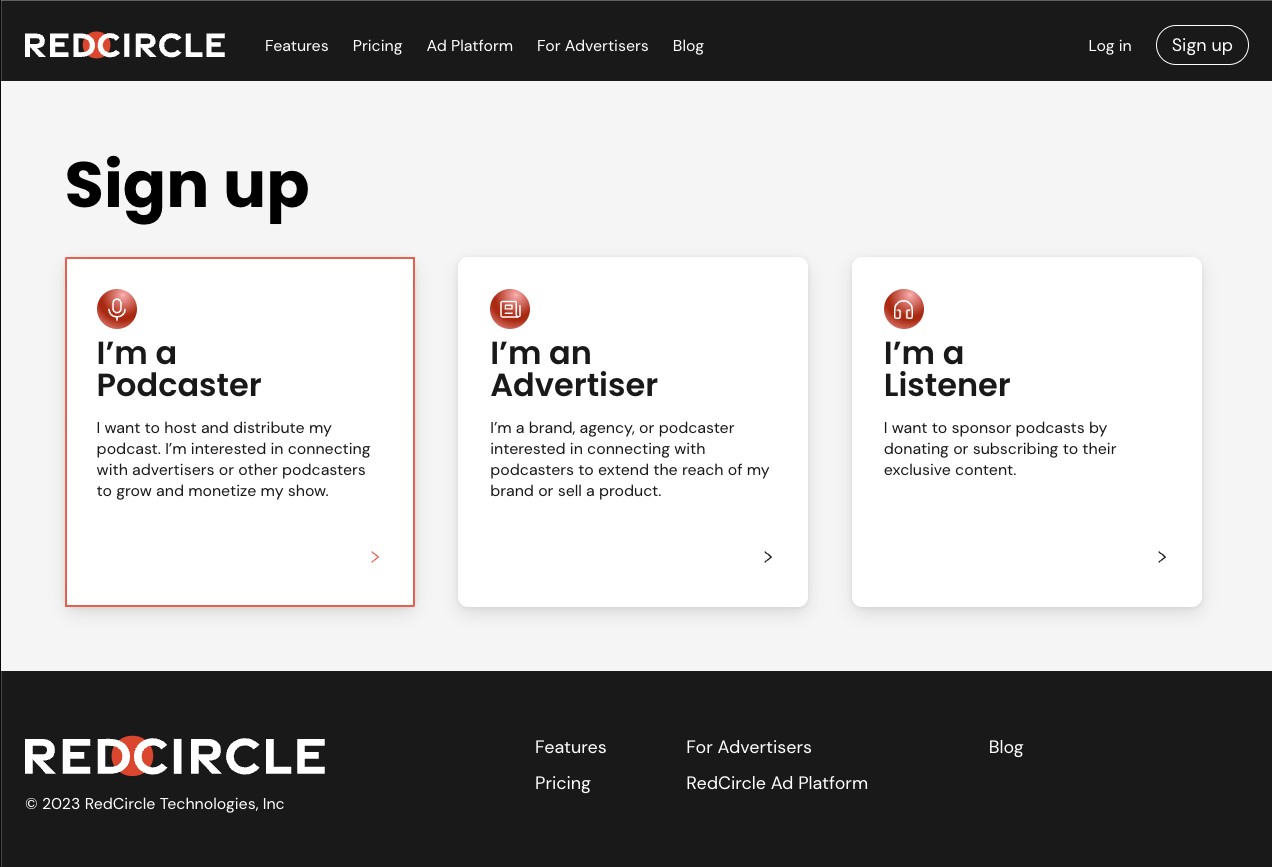
Task: Open For Advertisers in the top navigation
Action: (593, 46)
